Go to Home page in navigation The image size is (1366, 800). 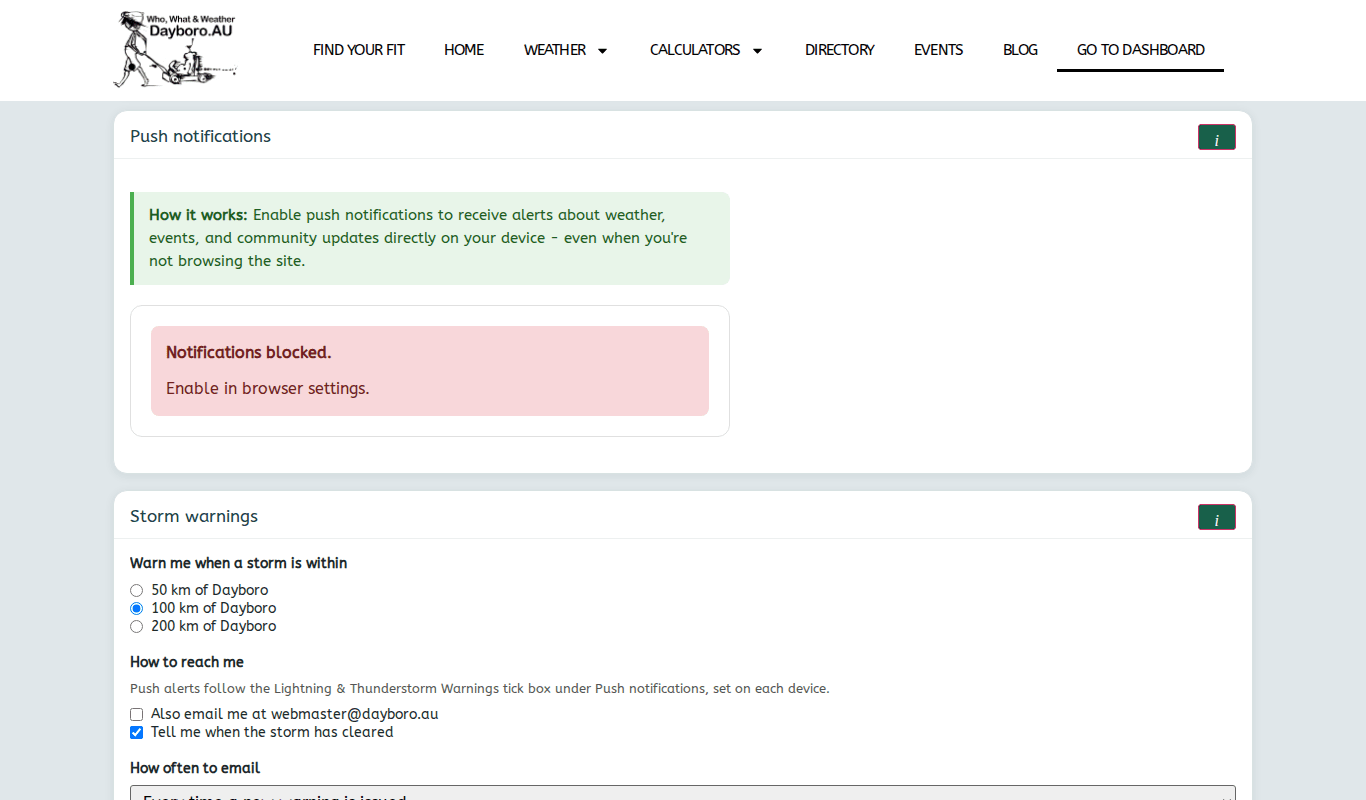464,50
